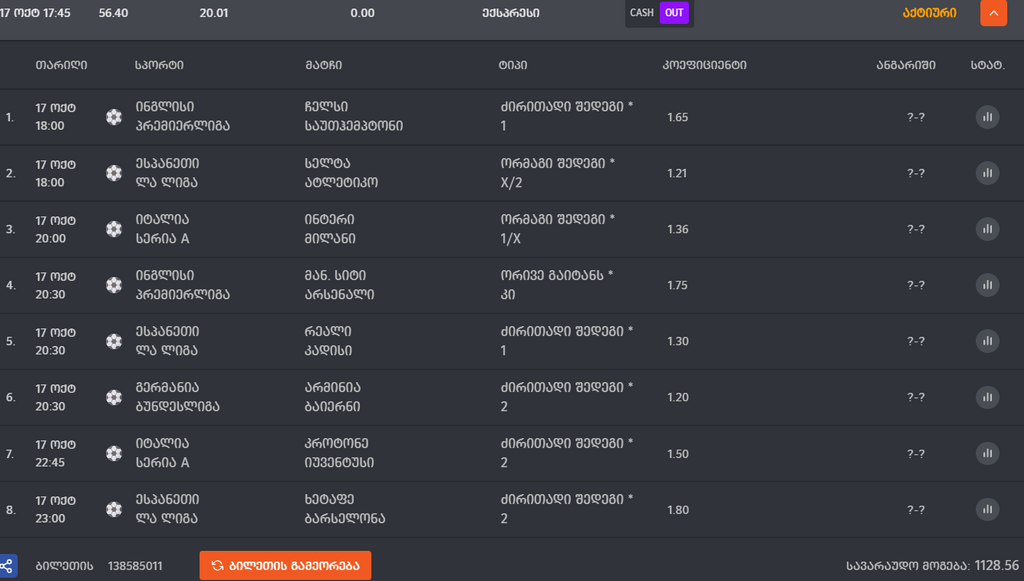1024x581 pixels.
Task: Click football icon in მან. სიტი row
Action: click(114, 285)
